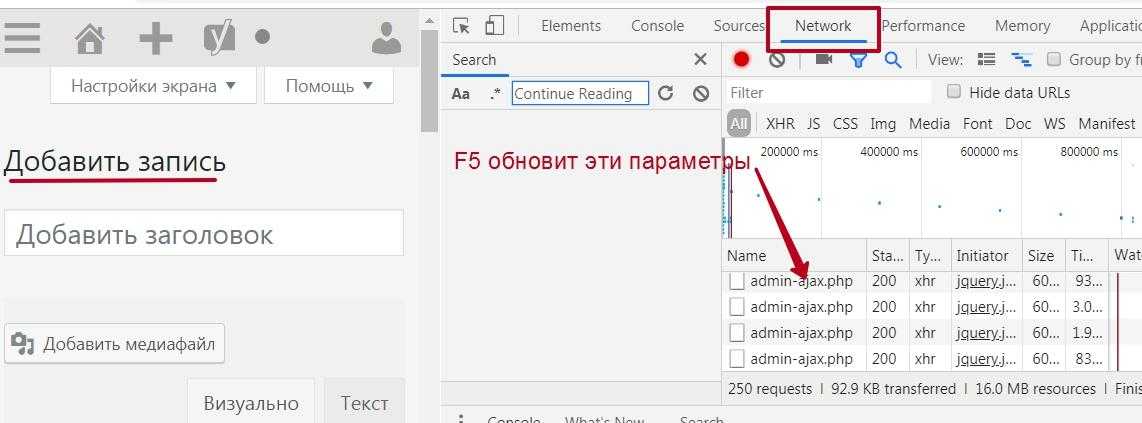
Task: Click the inspect element cursor icon
Action: tap(461, 26)
